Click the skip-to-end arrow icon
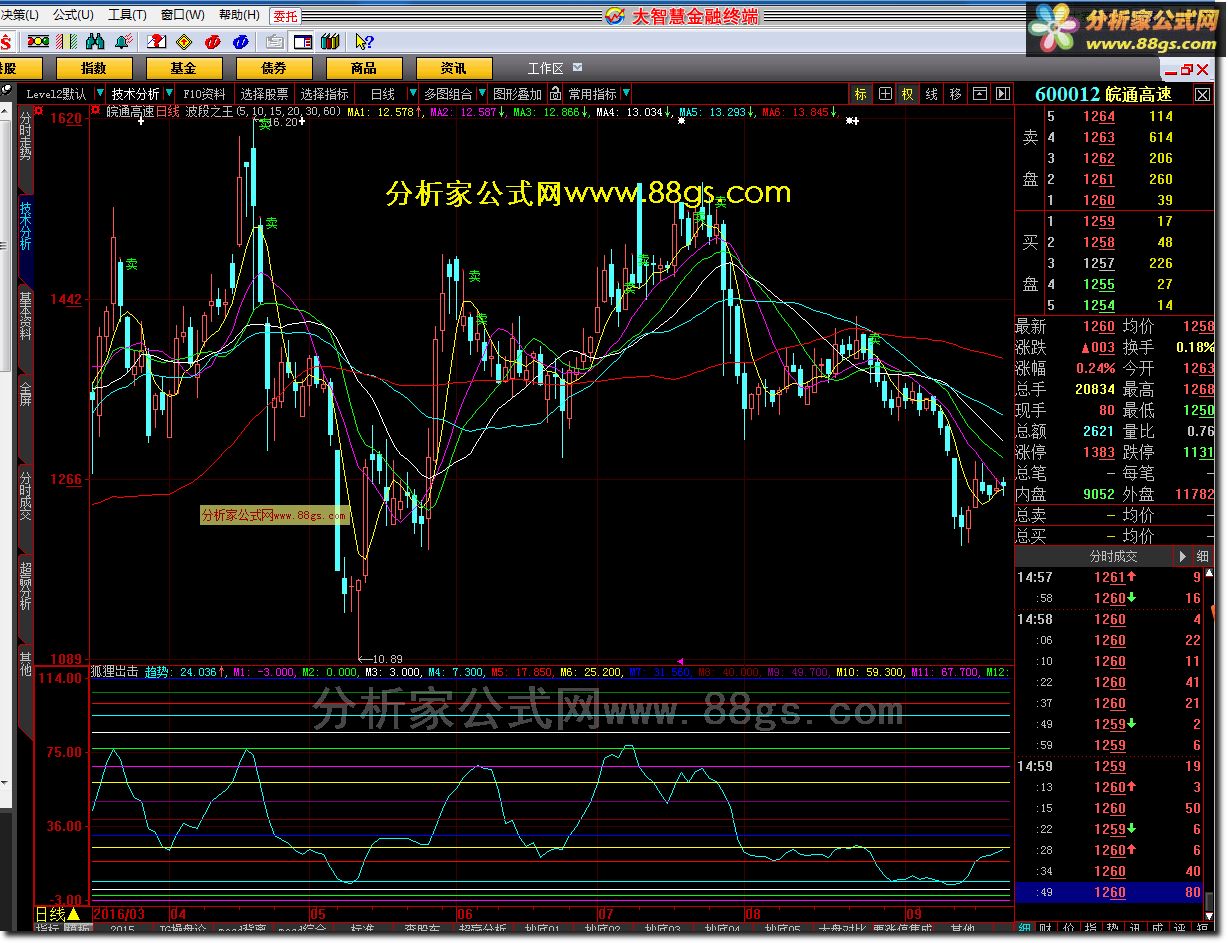 (x=1002, y=94)
